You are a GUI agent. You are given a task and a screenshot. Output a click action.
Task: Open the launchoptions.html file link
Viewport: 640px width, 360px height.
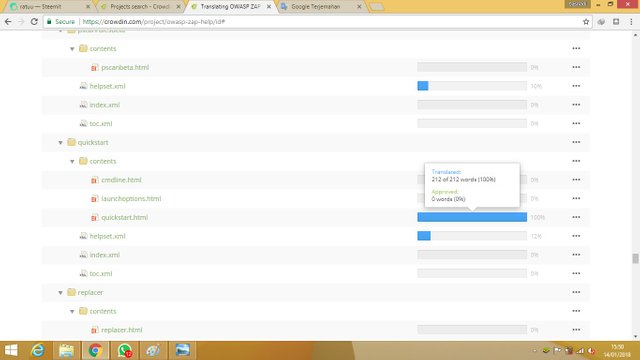click(131, 199)
